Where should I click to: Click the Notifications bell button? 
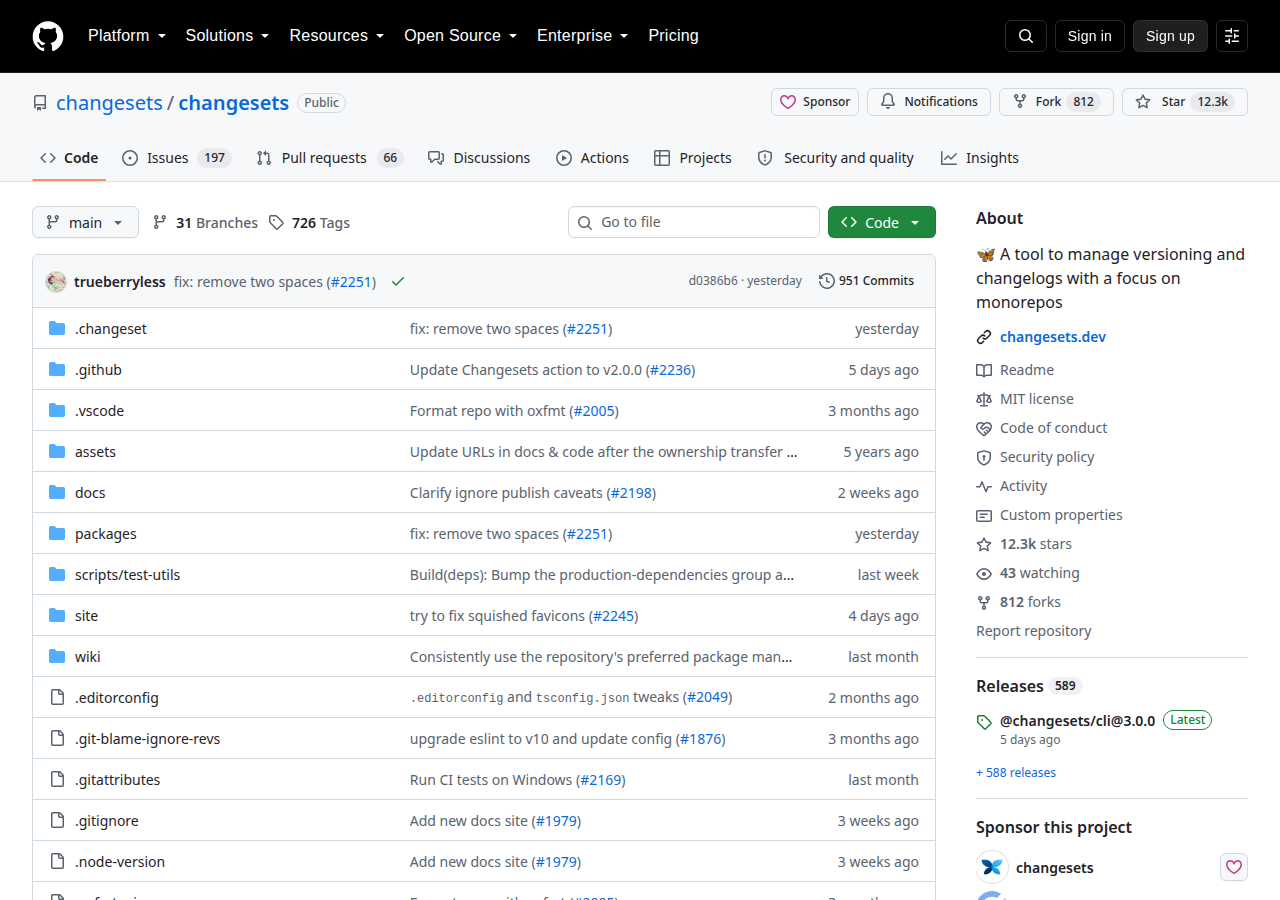929,102
